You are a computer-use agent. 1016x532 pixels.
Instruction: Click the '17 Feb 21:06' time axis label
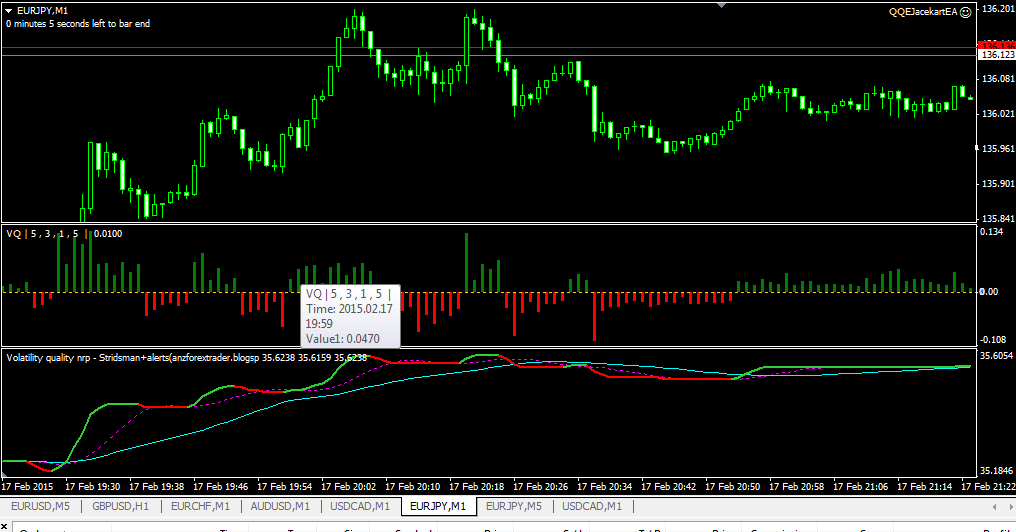click(860, 487)
